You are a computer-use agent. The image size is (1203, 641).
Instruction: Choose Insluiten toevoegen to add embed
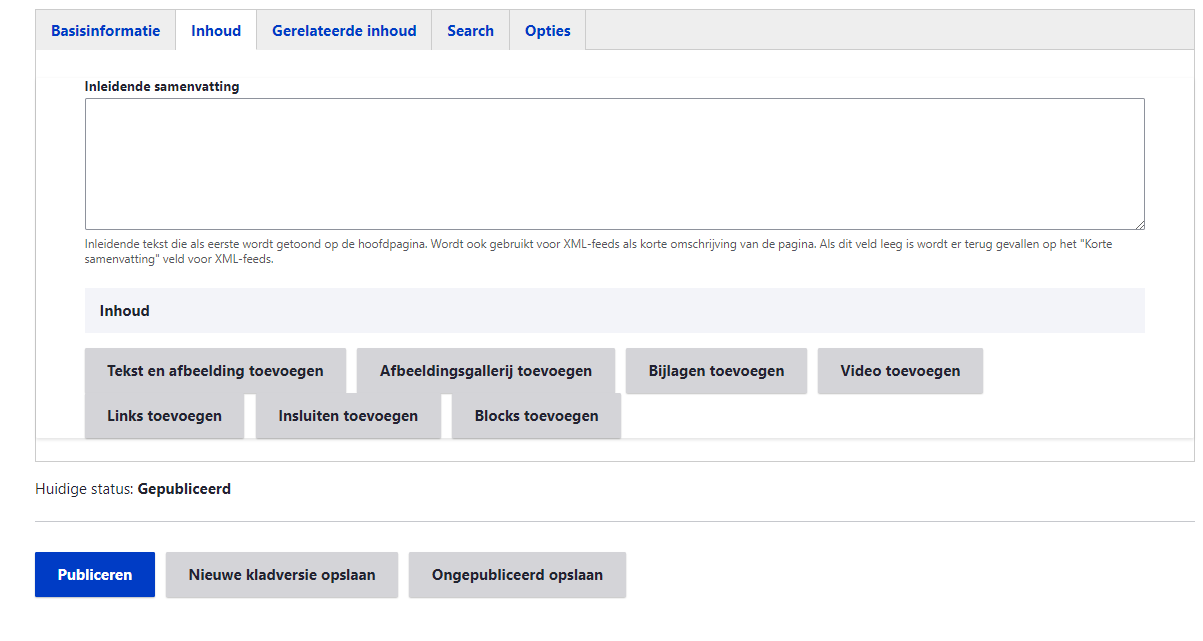click(x=348, y=416)
